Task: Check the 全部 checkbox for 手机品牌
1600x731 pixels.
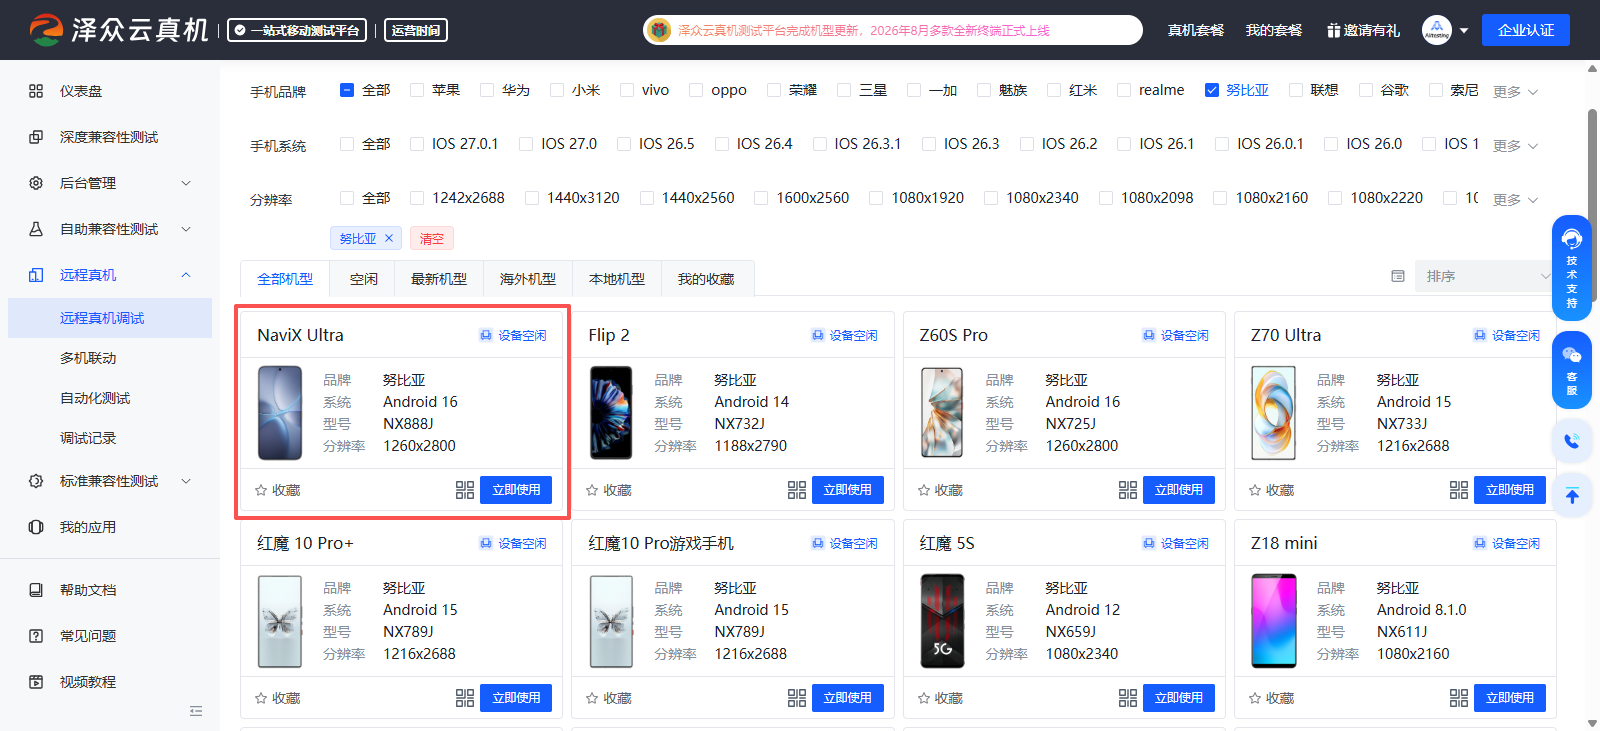Action: click(347, 90)
